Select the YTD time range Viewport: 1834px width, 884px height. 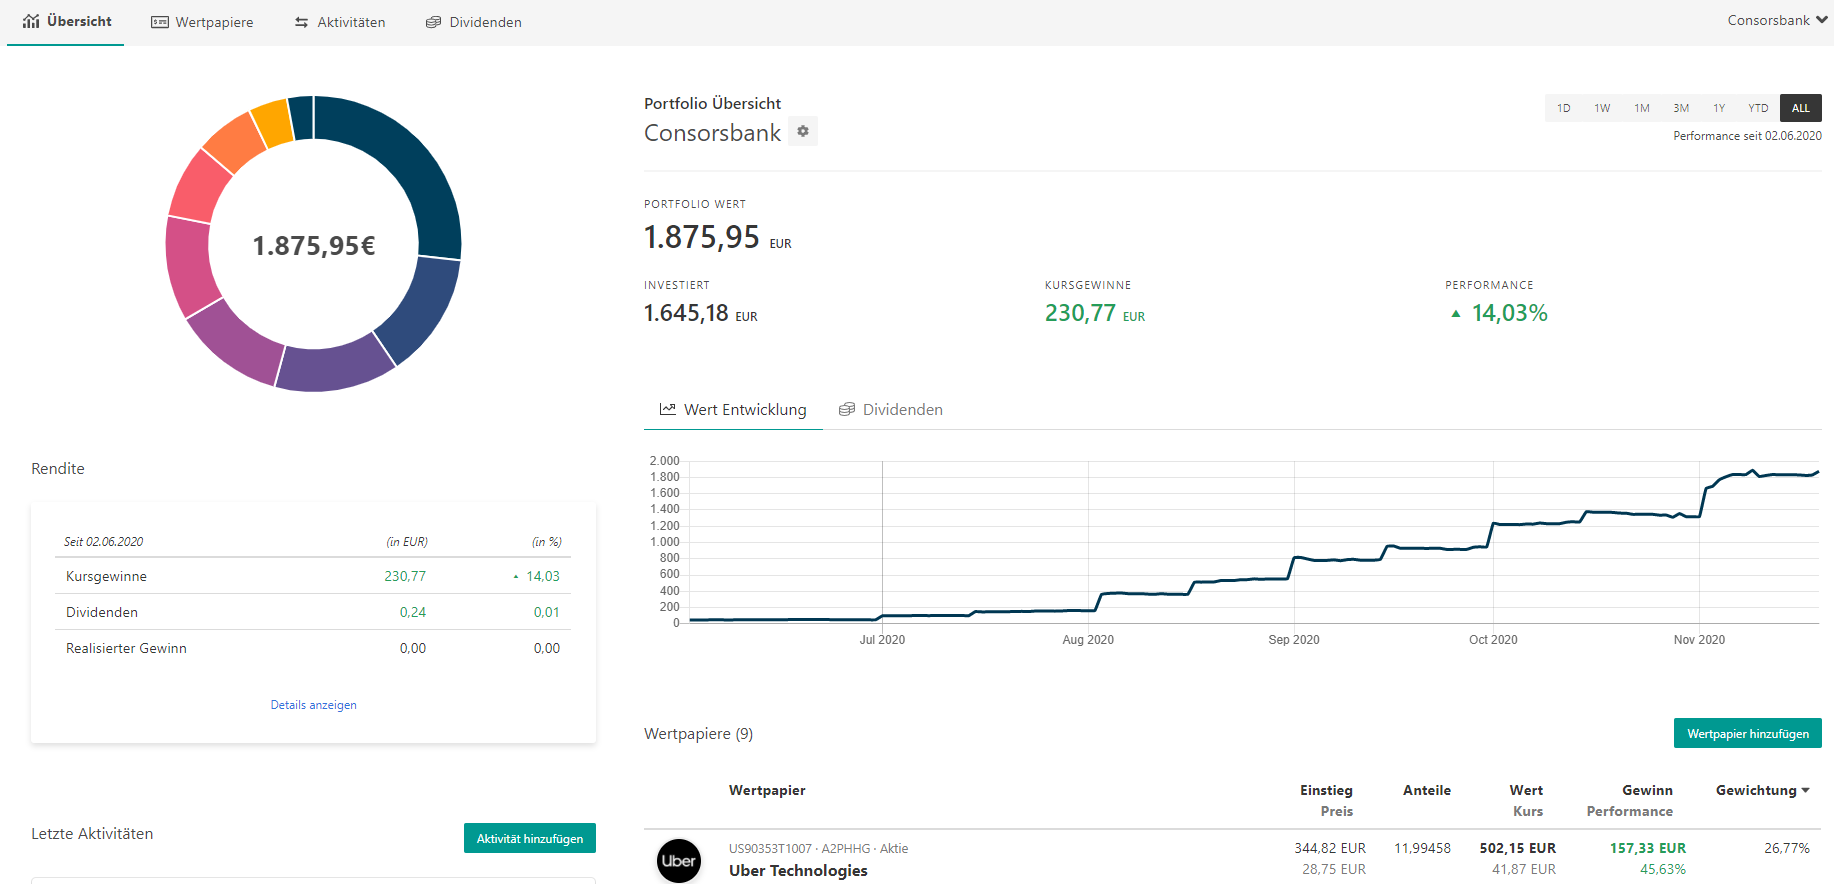click(x=1758, y=108)
